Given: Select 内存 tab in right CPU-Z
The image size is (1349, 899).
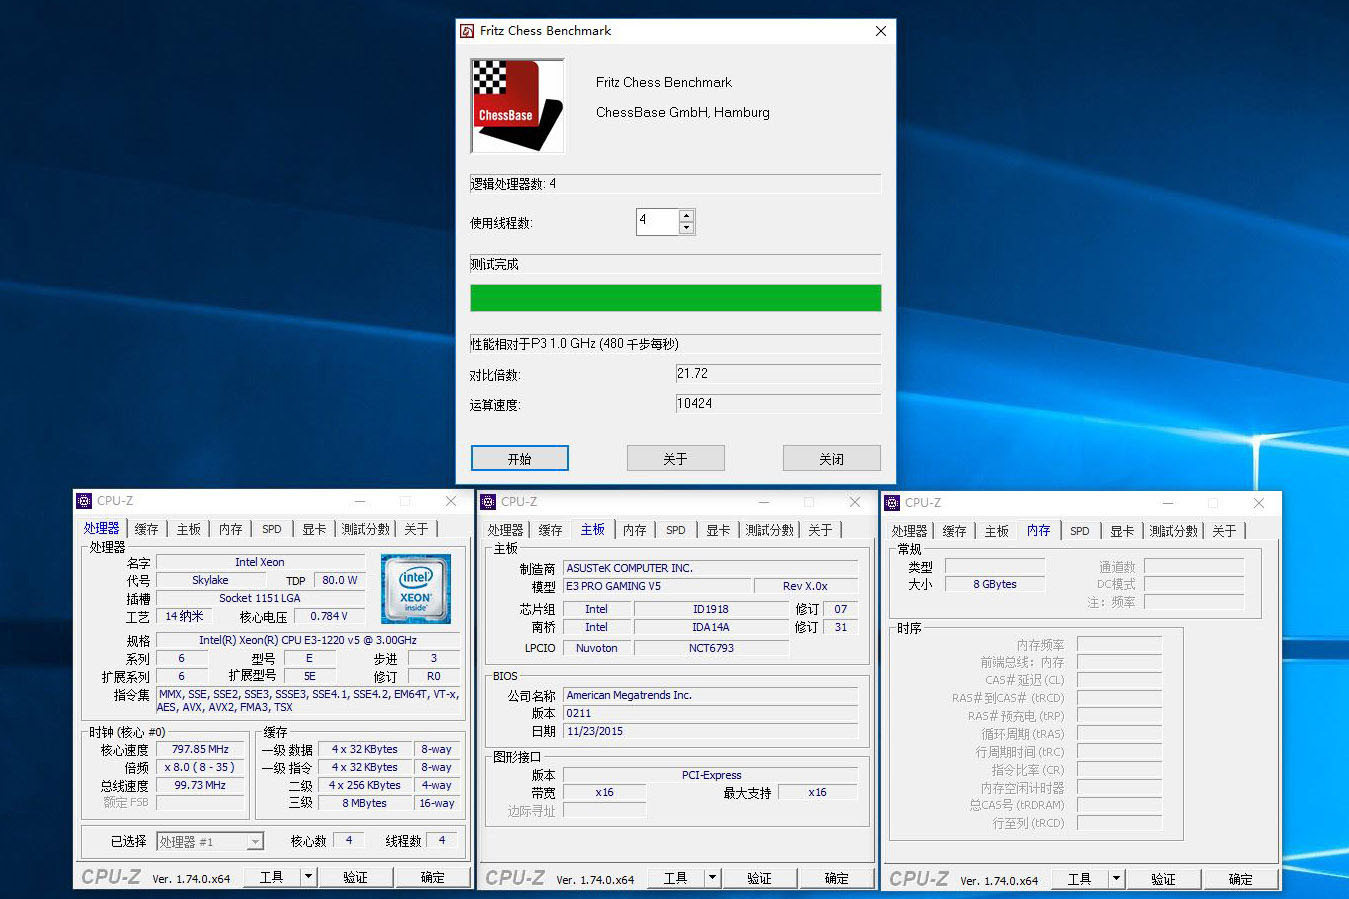Looking at the screenshot, I should tap(1039, 530).
